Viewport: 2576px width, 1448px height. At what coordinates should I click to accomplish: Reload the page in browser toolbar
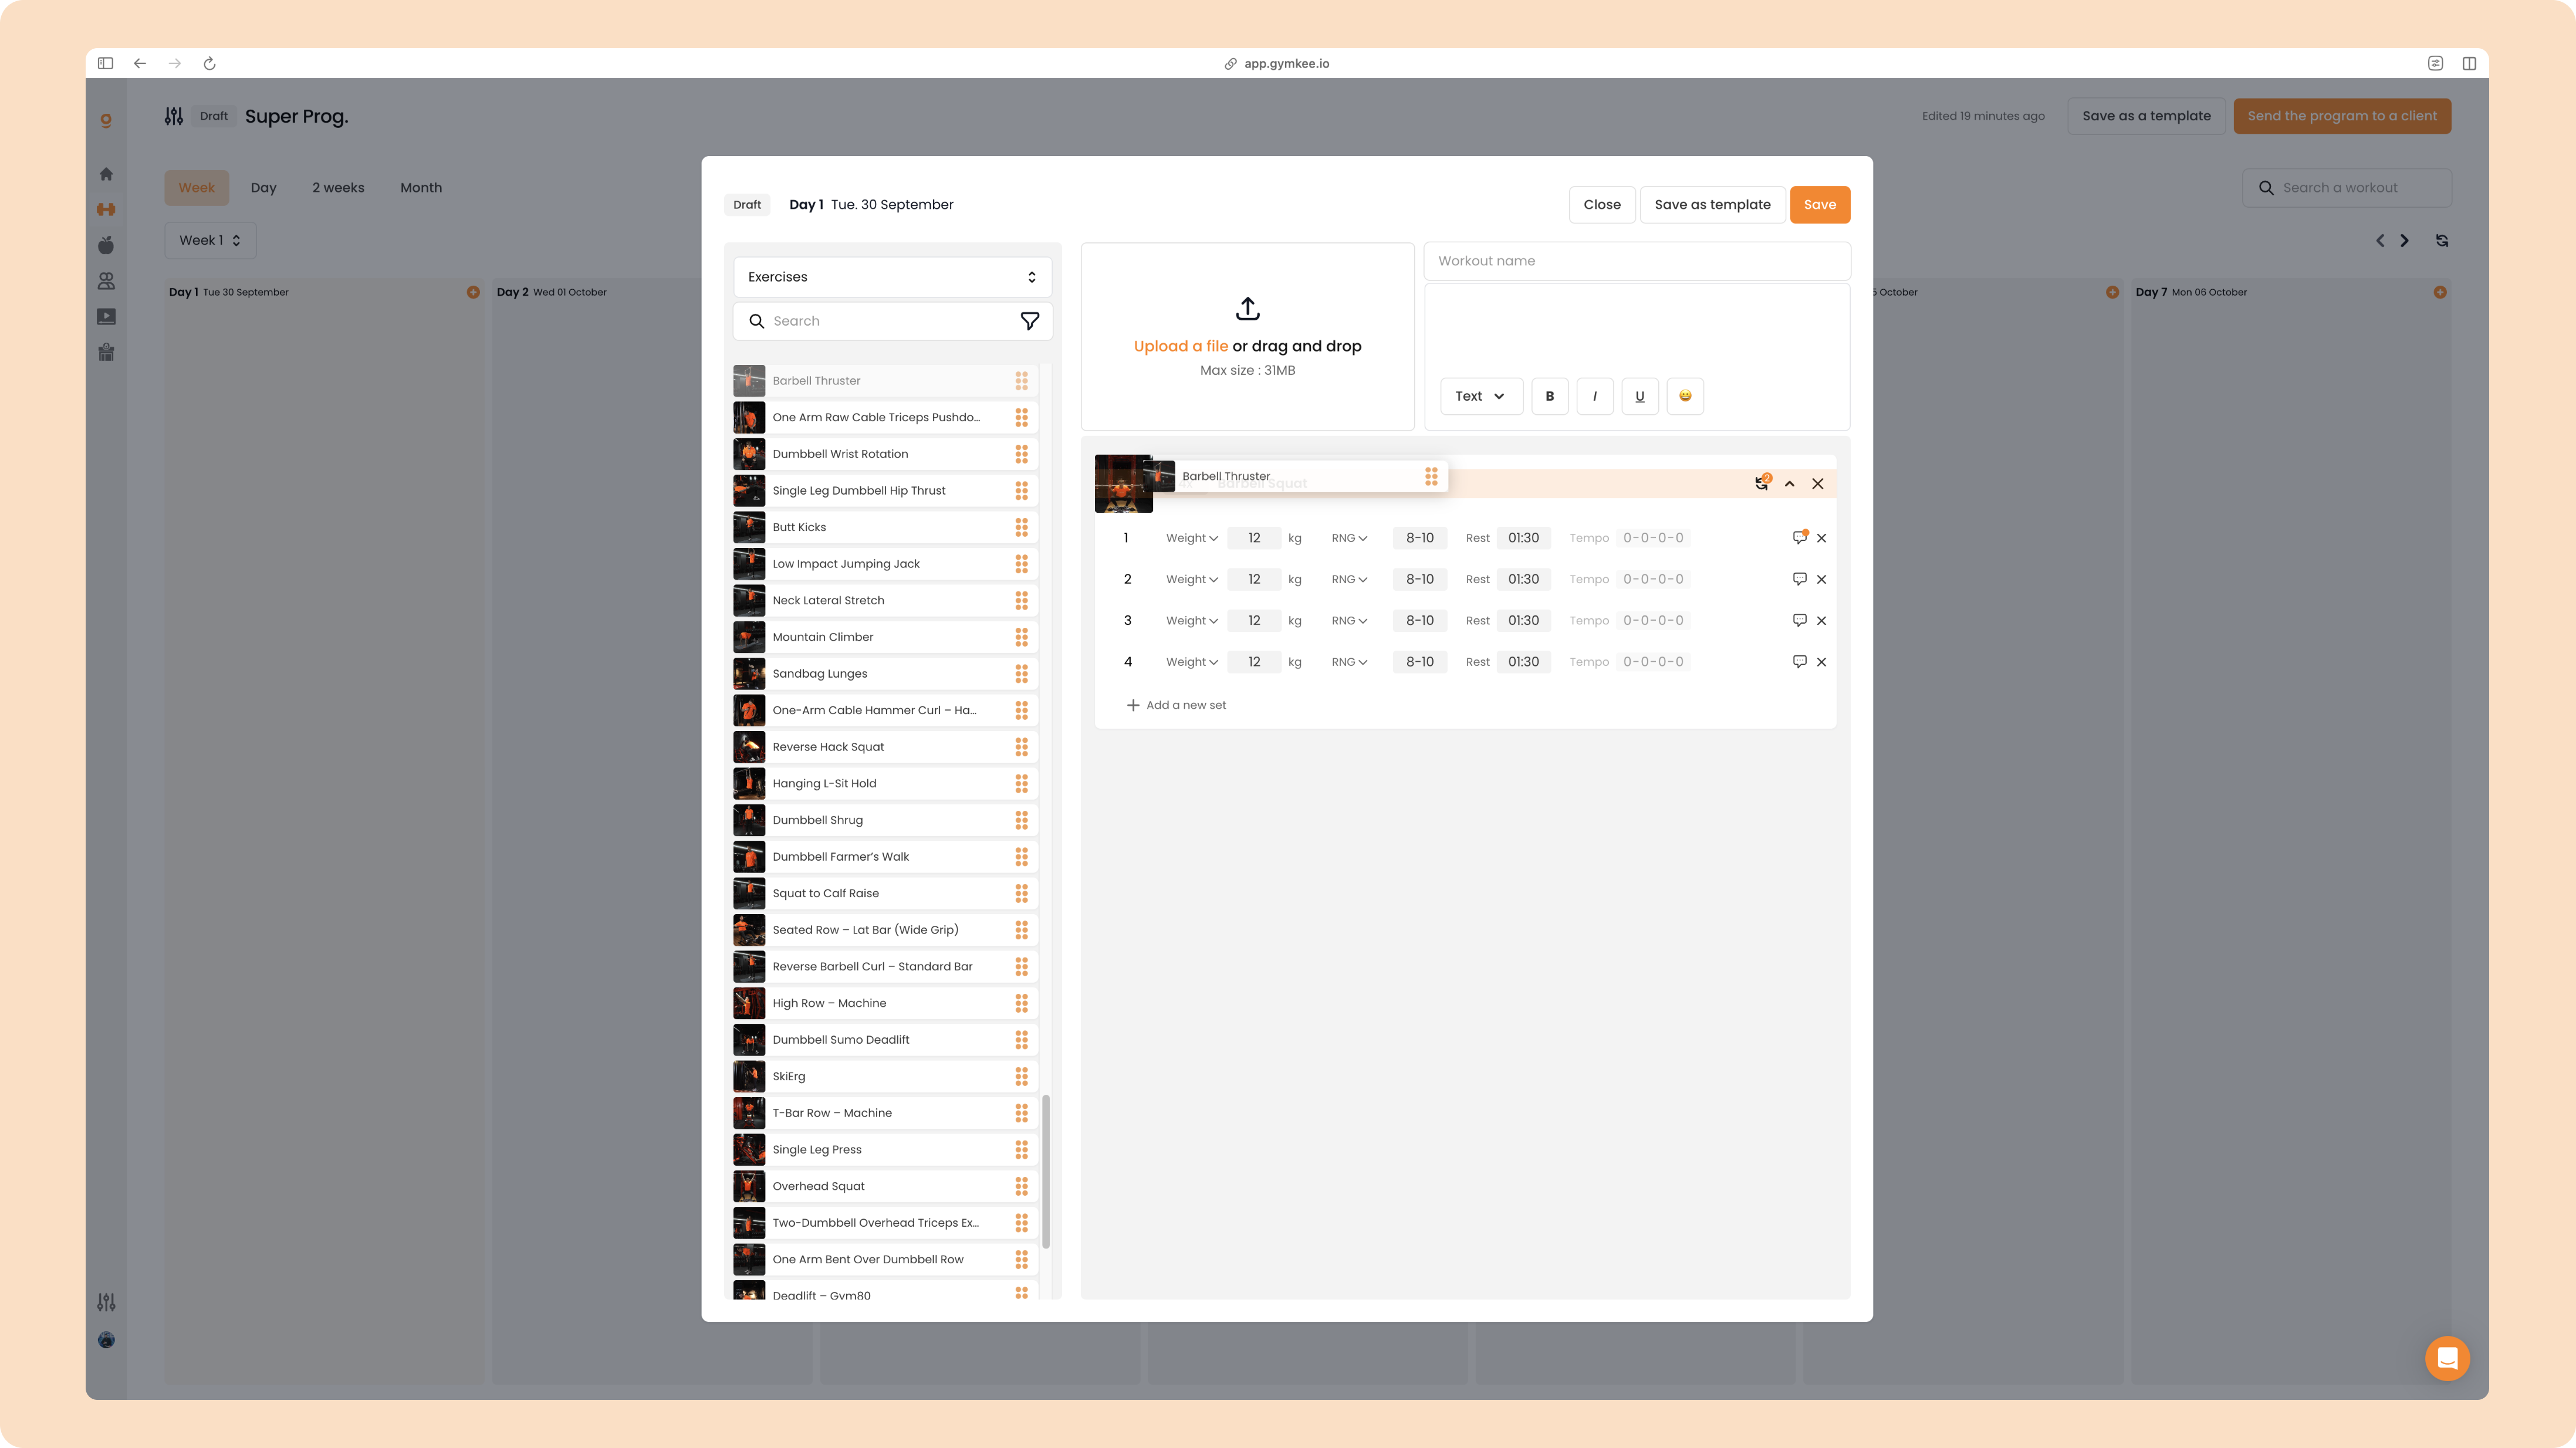(210, 63)
